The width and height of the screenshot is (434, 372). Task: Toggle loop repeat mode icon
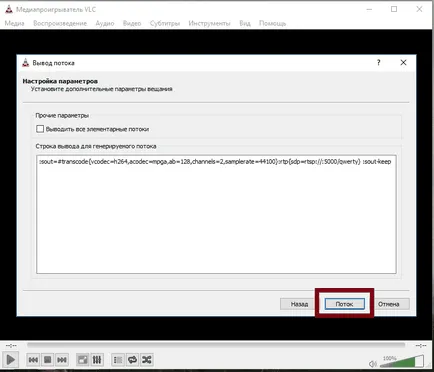132,360
